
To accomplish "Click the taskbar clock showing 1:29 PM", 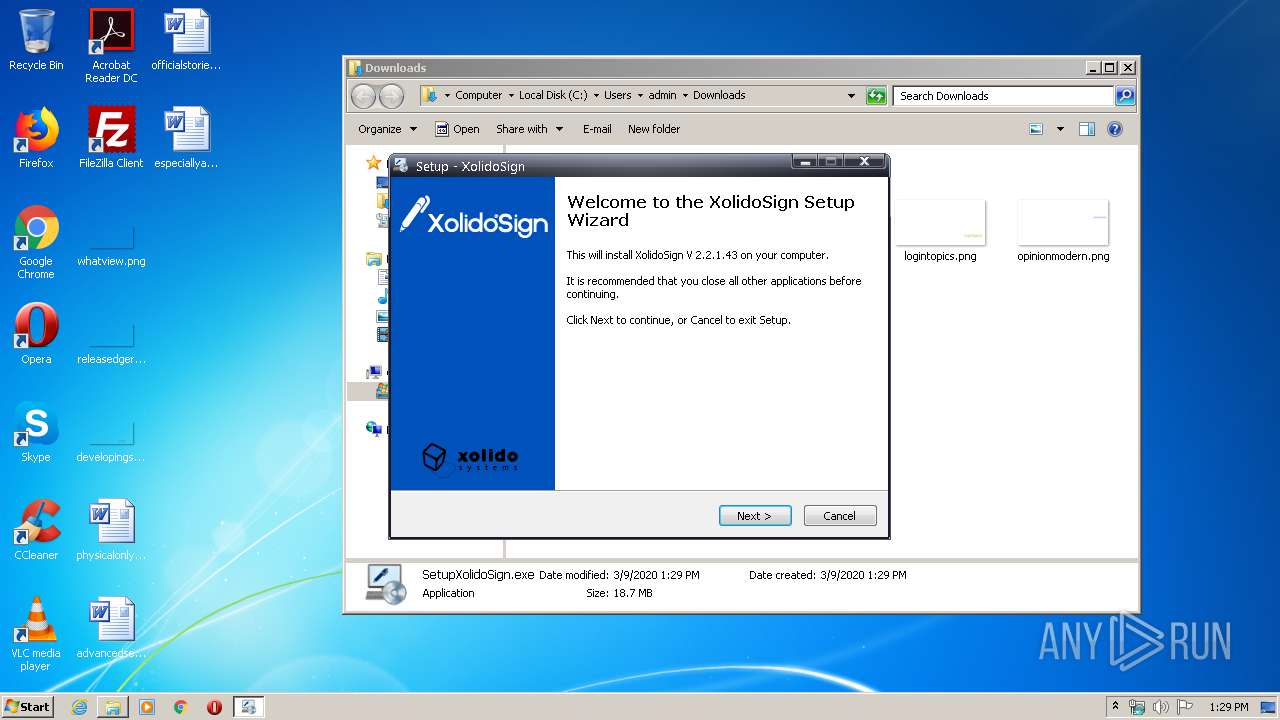I will pos(1228,707).
